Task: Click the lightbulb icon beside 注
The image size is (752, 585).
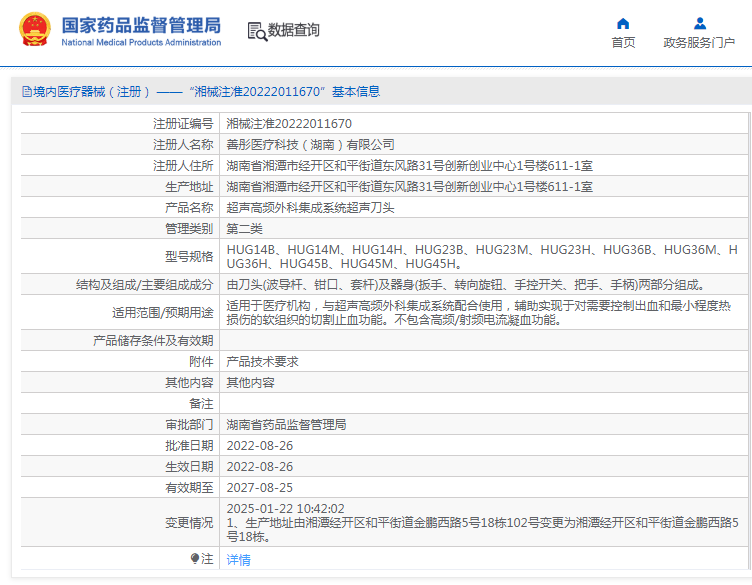Action: (194, 558)
